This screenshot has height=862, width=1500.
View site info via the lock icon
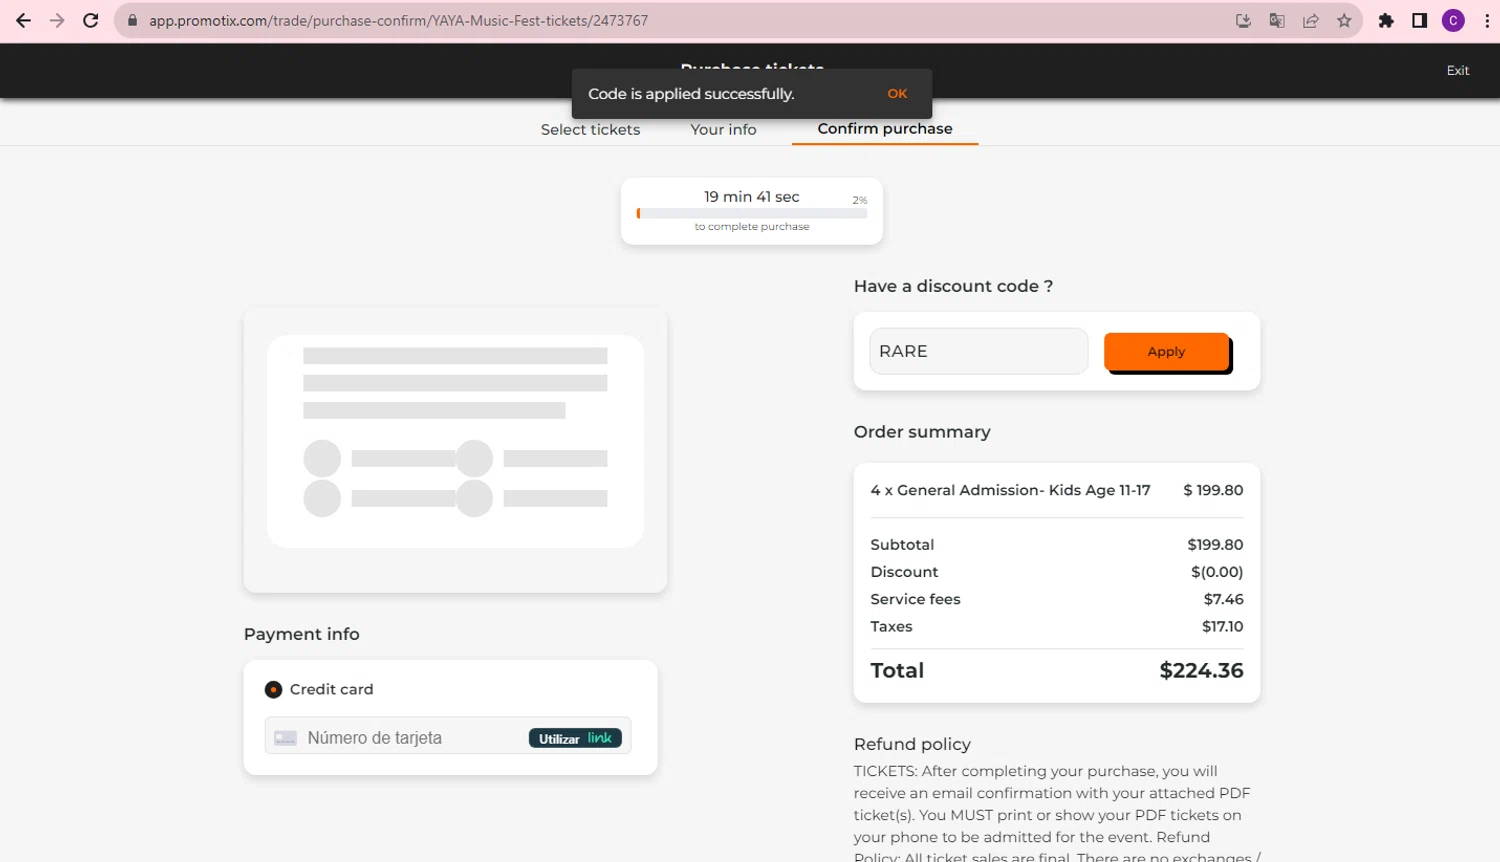point(132,20)
